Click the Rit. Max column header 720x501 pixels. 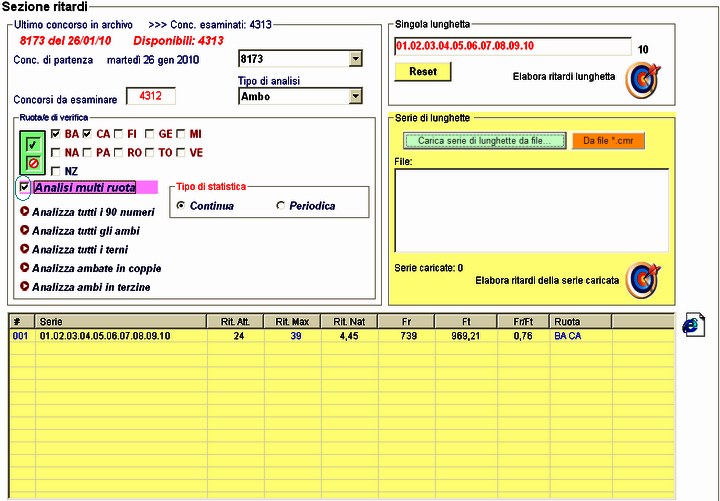pos(292,321)
